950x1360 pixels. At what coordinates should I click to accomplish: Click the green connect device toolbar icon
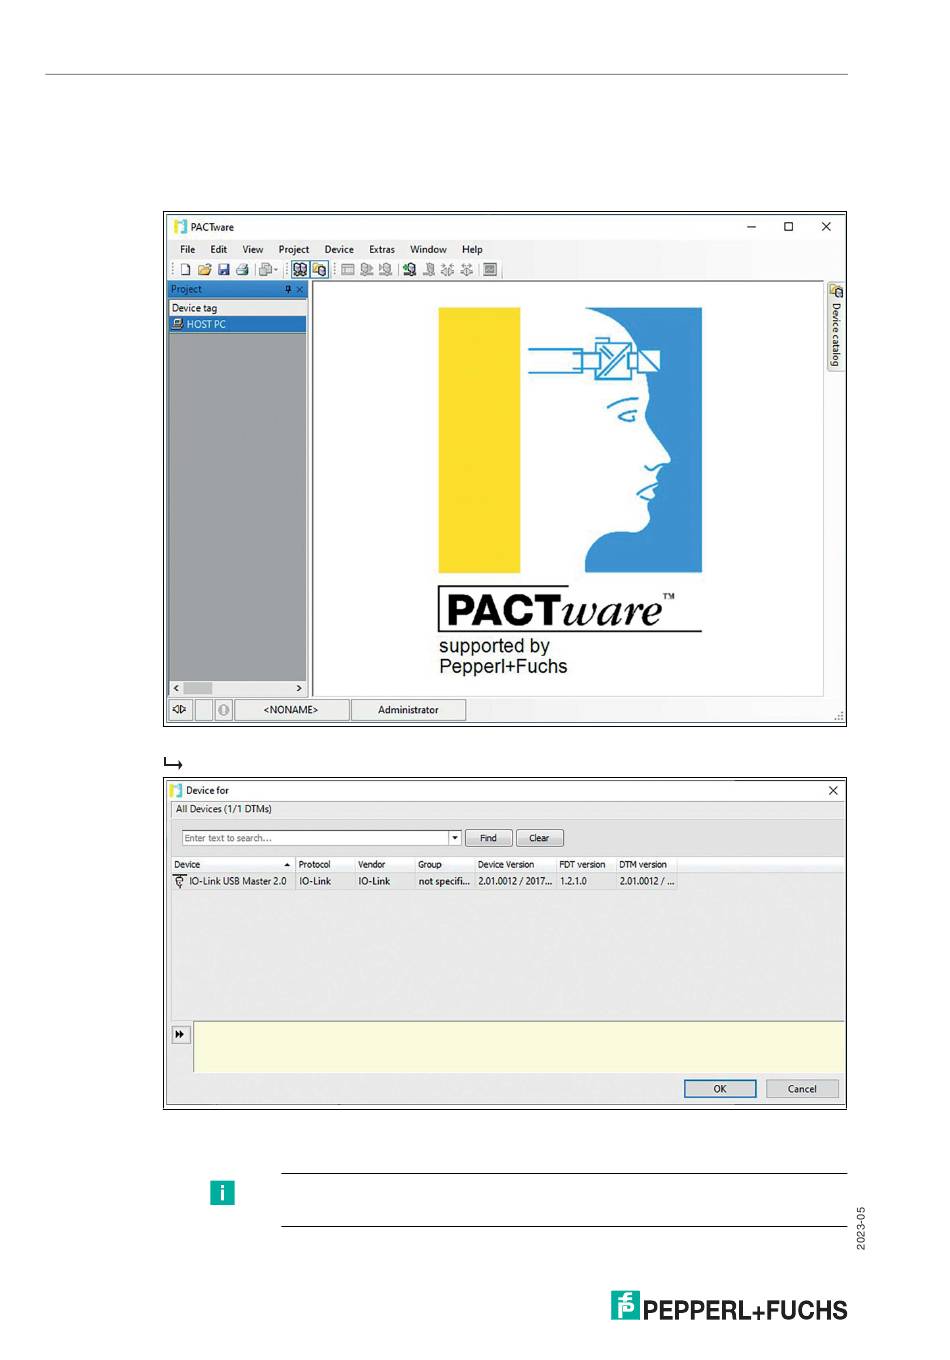coord(409,270)
